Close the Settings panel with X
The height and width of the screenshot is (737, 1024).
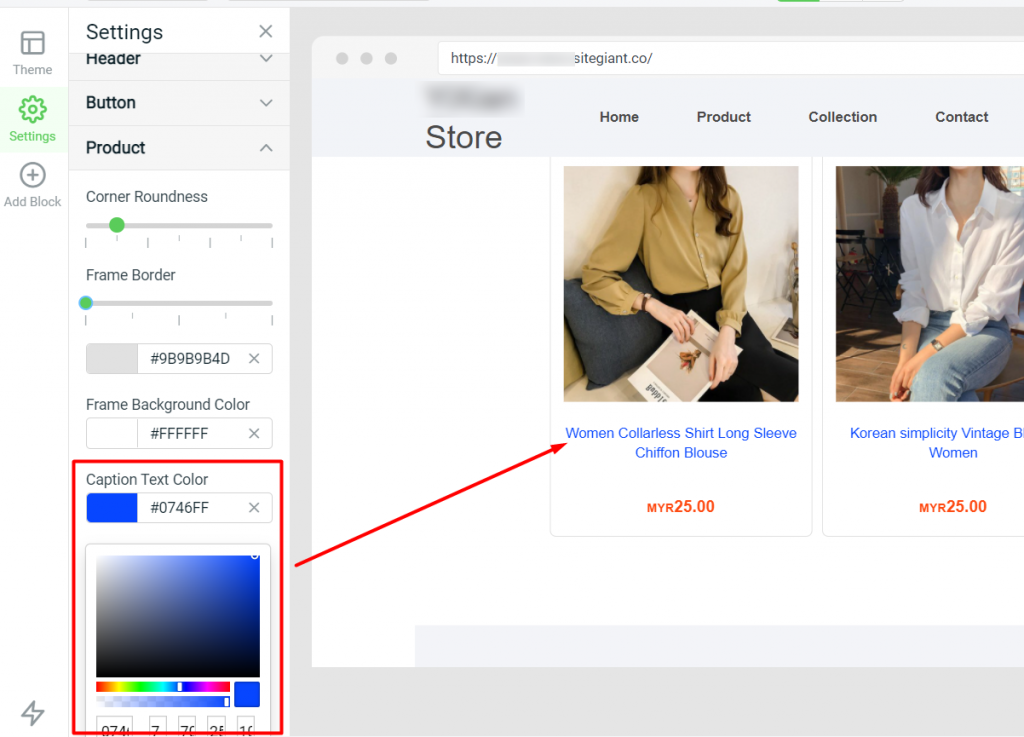265,31
